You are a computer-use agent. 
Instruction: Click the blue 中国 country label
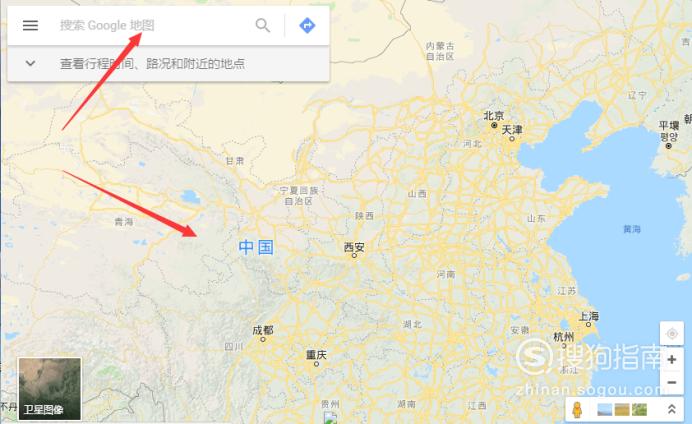256,247
